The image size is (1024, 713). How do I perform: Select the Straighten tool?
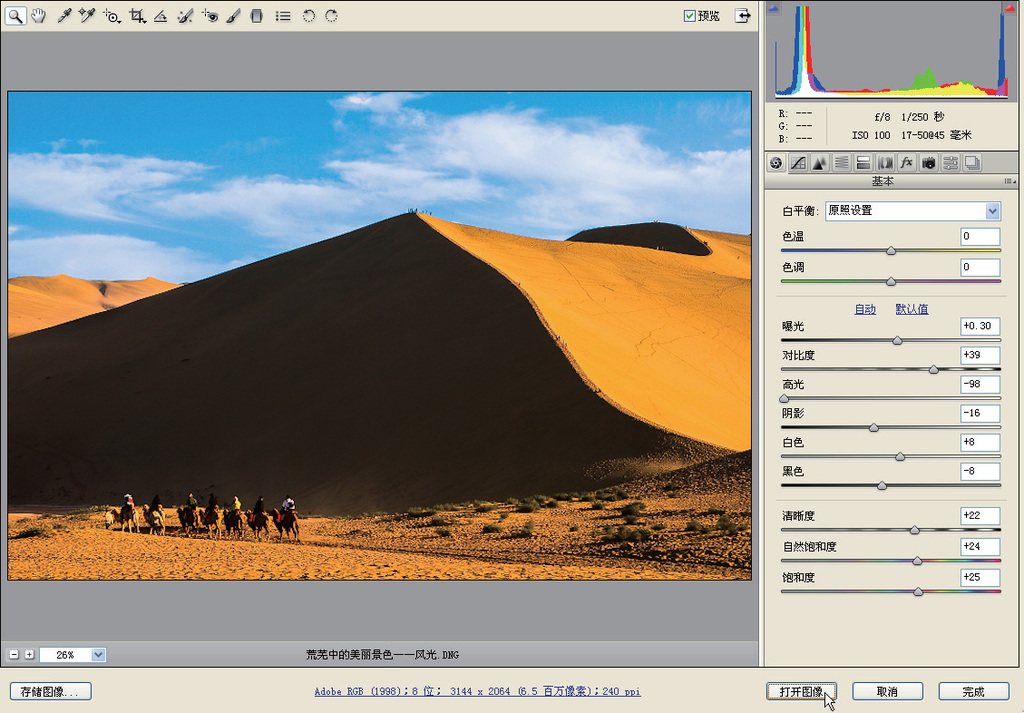click(161, 16)
